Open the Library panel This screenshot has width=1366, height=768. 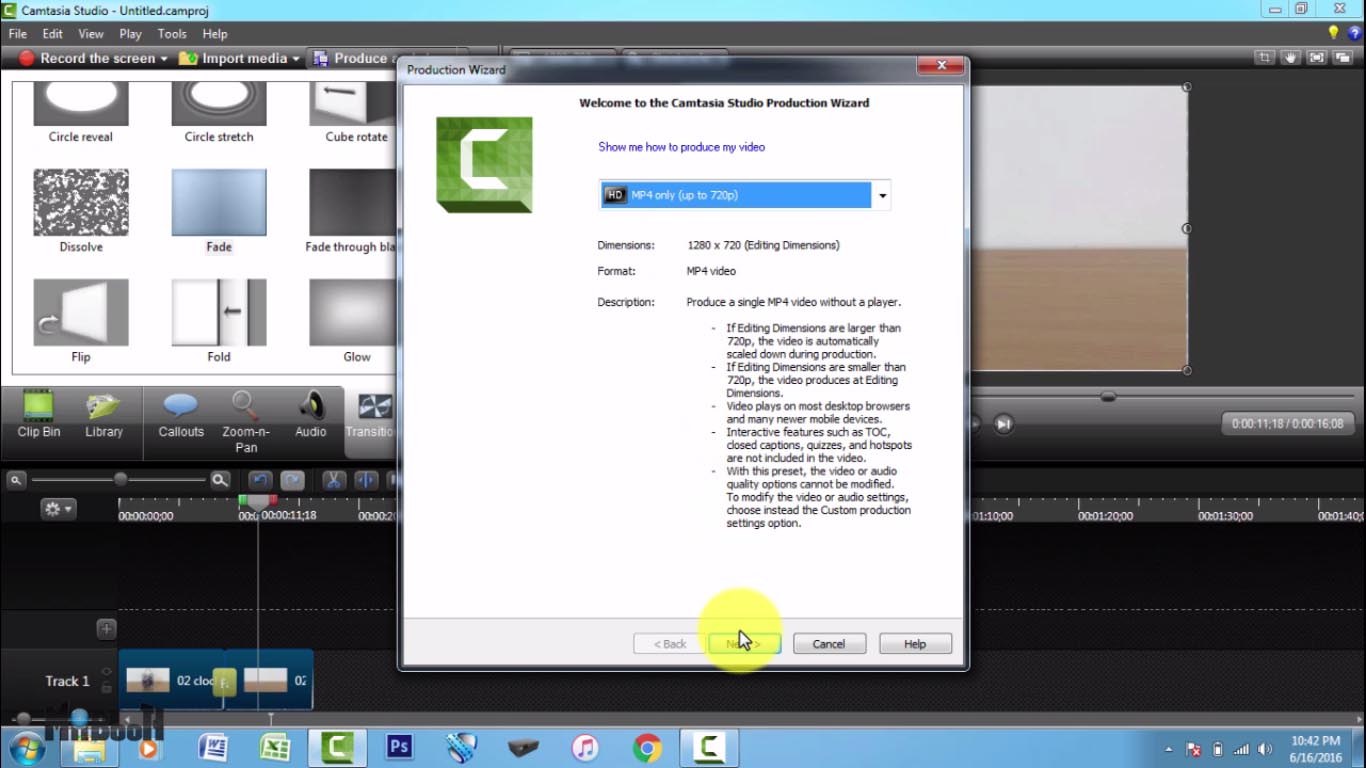(104, 414)
